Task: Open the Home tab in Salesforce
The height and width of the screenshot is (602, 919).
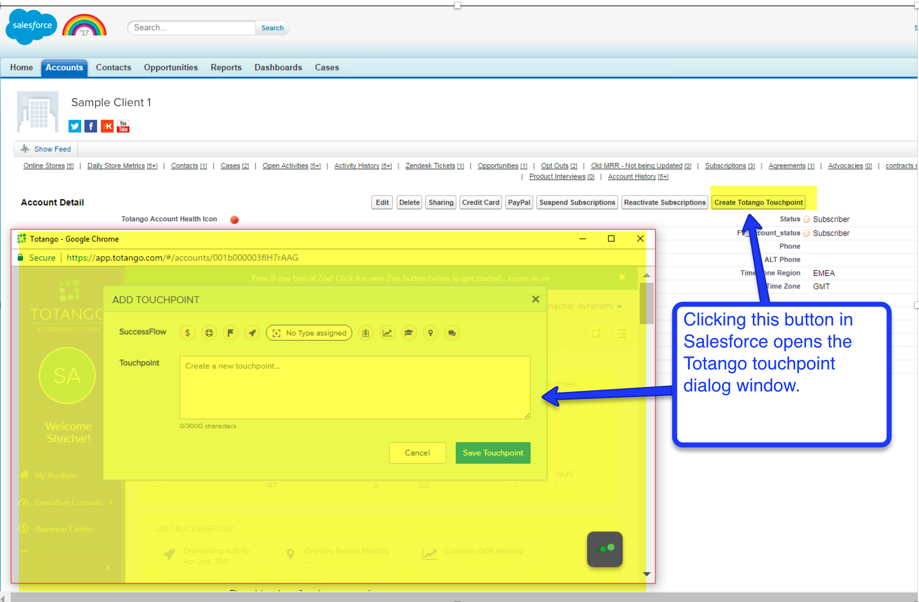Action: 21,67
